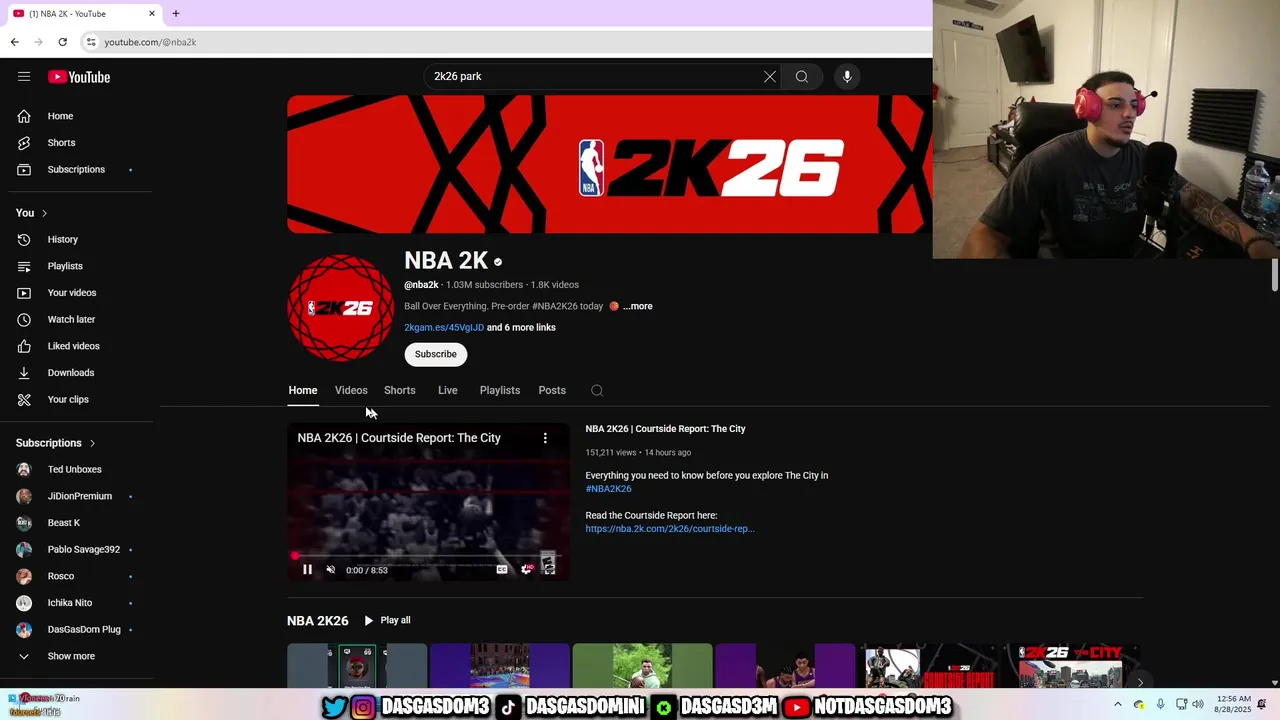1280x720 pixels.
Task: Toggle closed captions on featured video
Action: (x=502, y=570)
